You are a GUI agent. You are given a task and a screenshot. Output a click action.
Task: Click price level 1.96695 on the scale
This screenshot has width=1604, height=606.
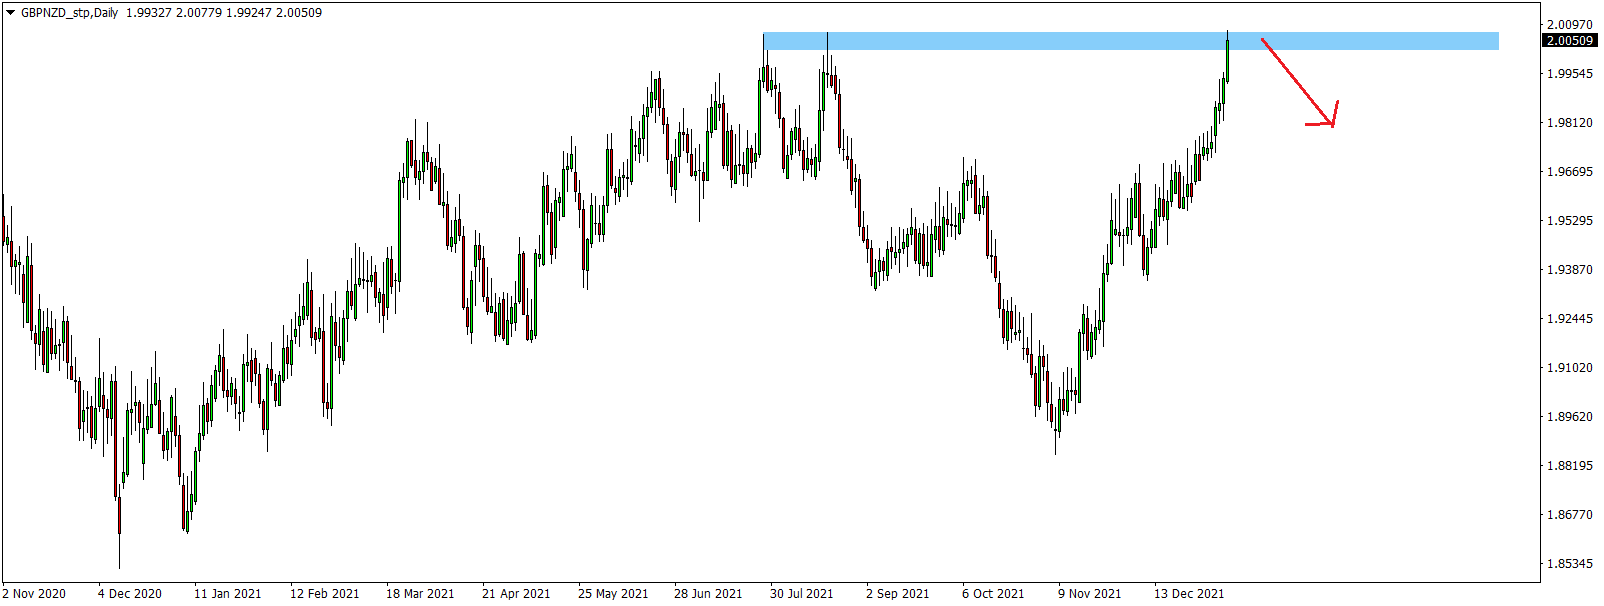1569,171
